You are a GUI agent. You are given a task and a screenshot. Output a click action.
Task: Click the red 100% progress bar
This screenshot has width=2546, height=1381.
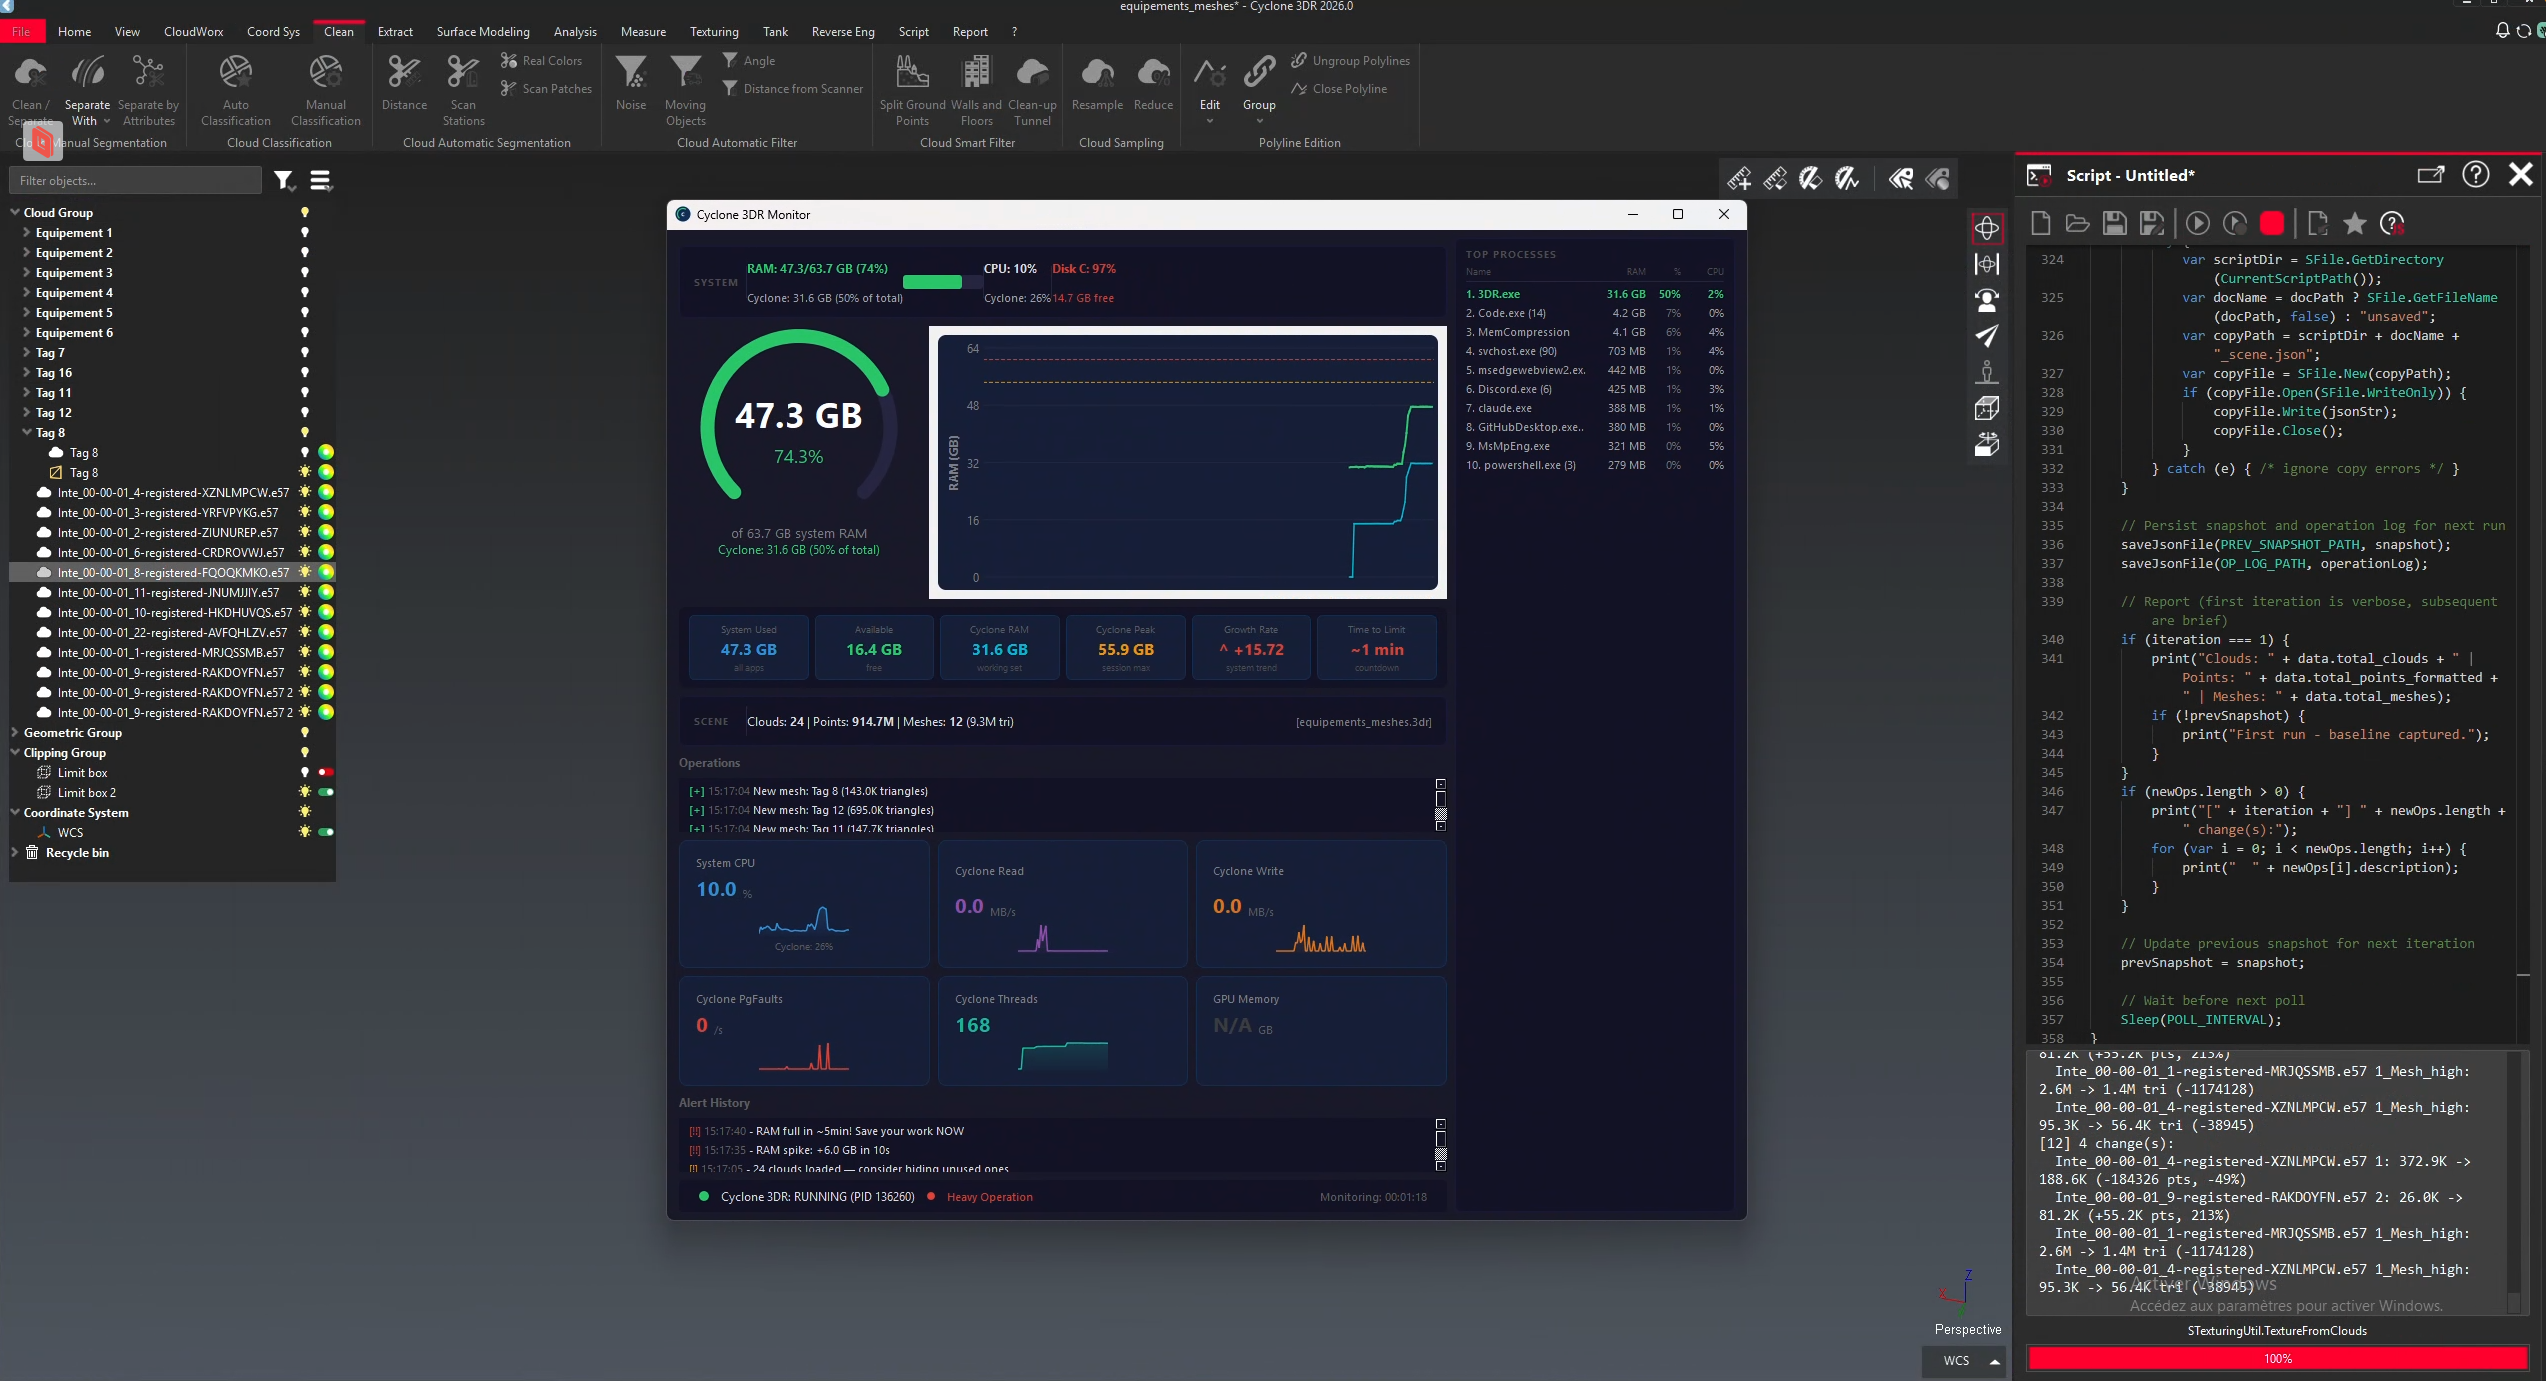pos(2276,1358)
